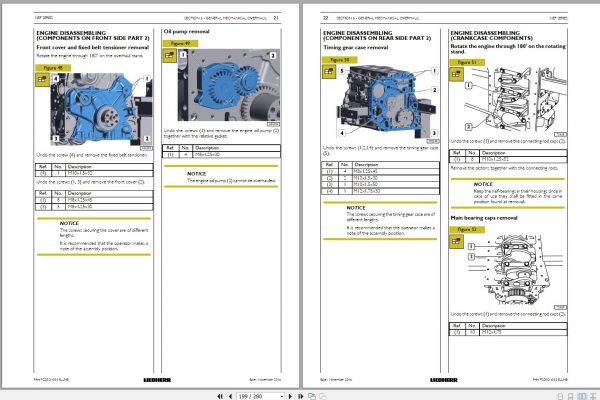Screen dimensions: 600x400
Task: Click the Figure 49 oil pump image
Action: [x=228, y=85]
